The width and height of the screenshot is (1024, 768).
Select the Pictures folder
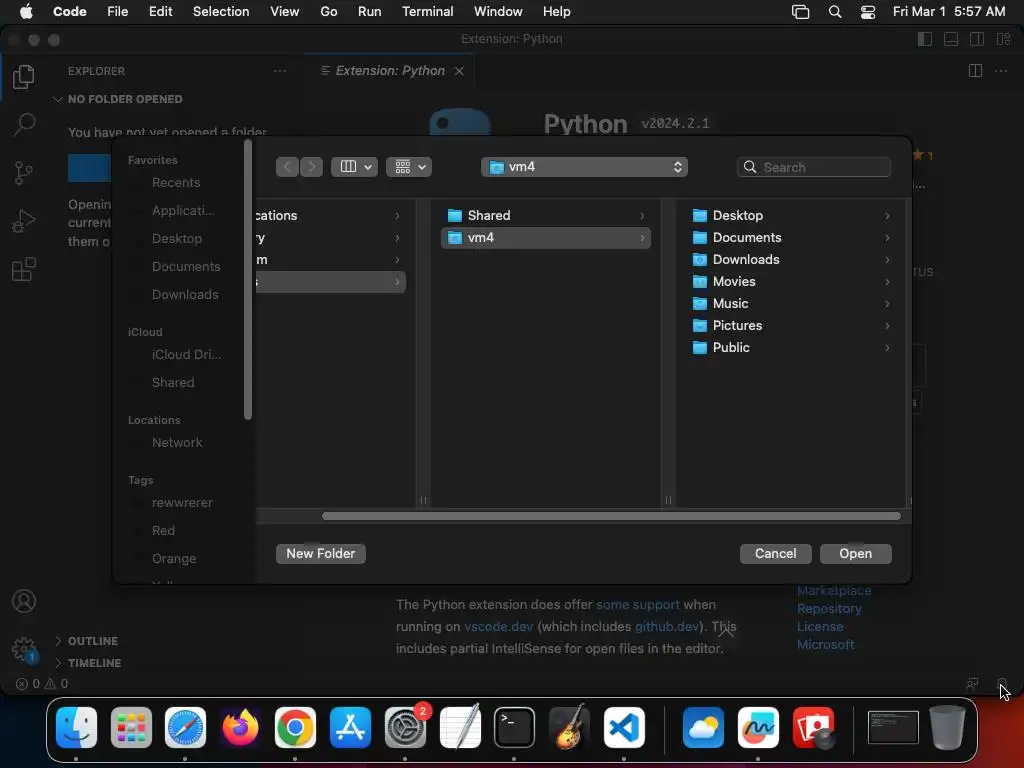pos(791,325)
